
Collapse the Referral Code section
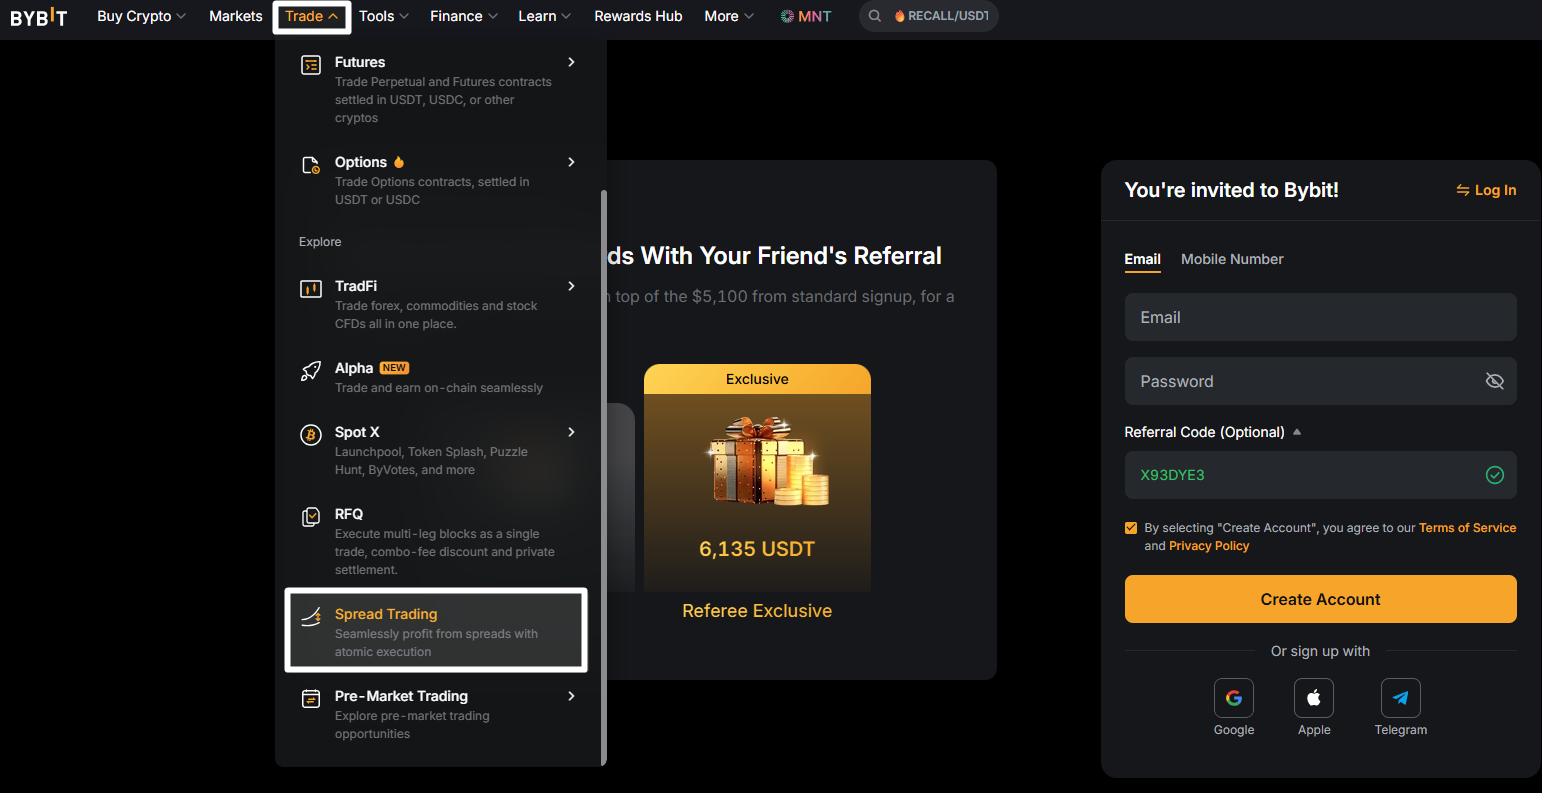(1297, 432)
